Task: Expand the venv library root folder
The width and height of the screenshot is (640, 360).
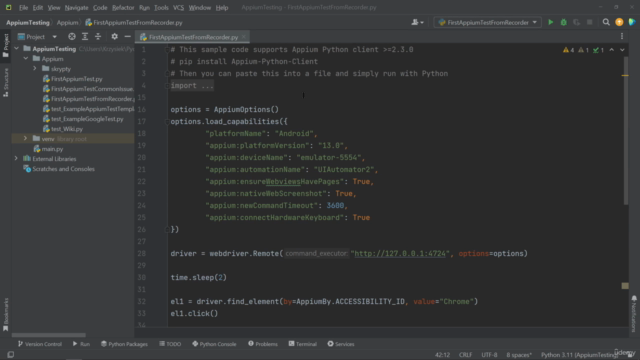Action: pyautogui.click(x=25, y=139)
